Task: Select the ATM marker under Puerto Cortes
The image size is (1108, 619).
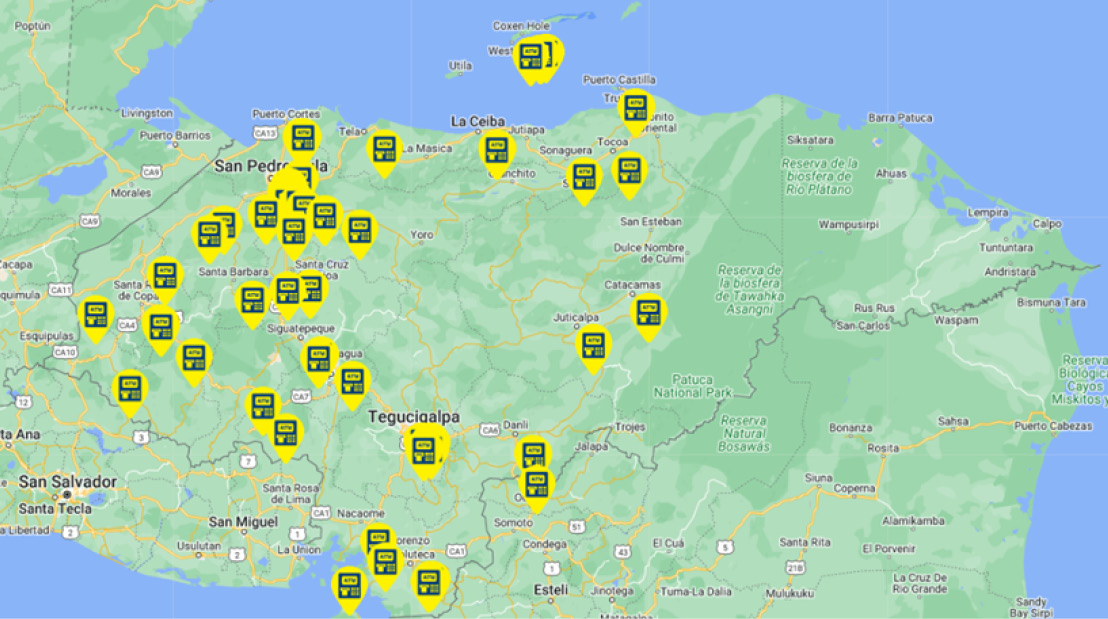Action: pos(302,139)
